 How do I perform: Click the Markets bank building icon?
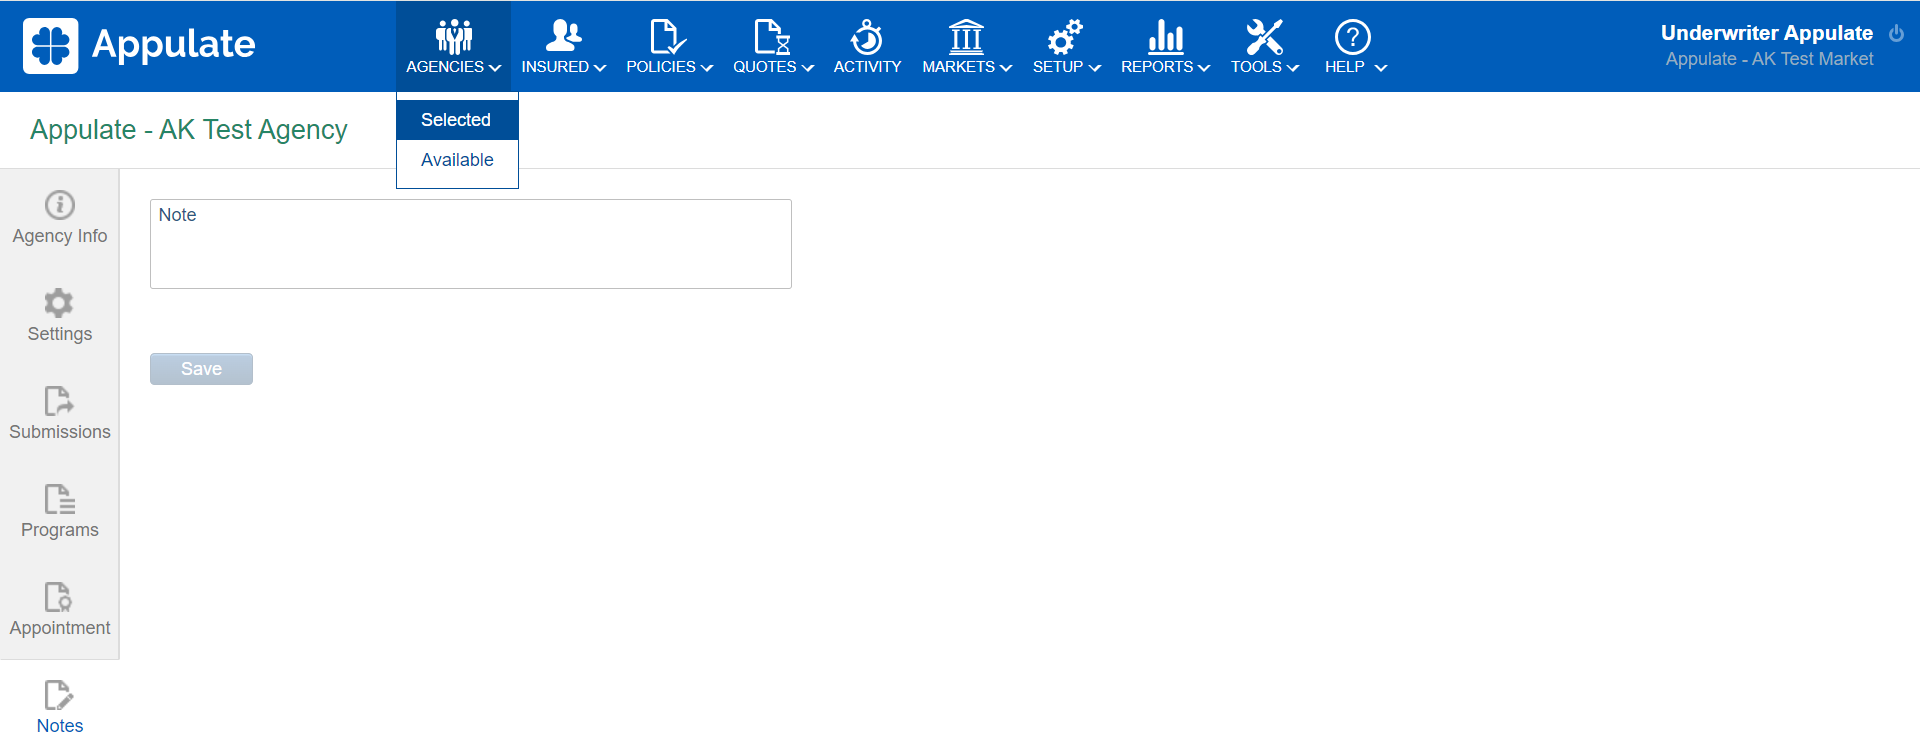coord(966,37)
